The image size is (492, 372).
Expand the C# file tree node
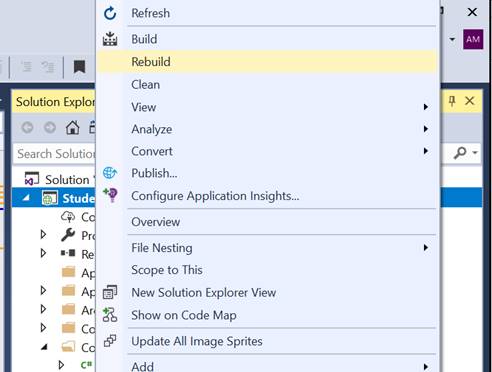click(x=61, y=365)
